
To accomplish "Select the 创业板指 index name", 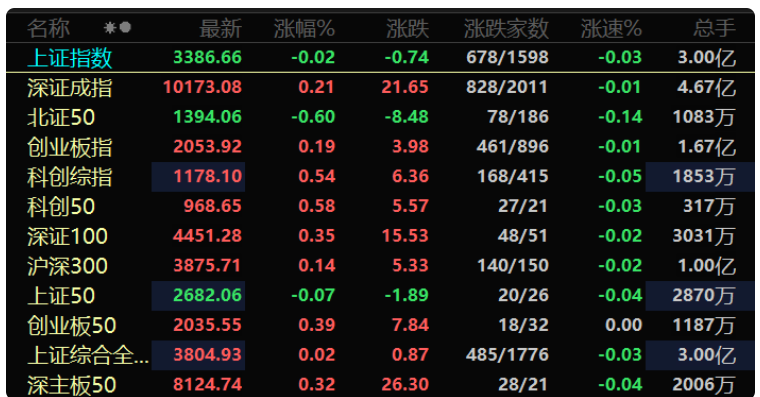I will pyautogui.click(x=70, y=147).
